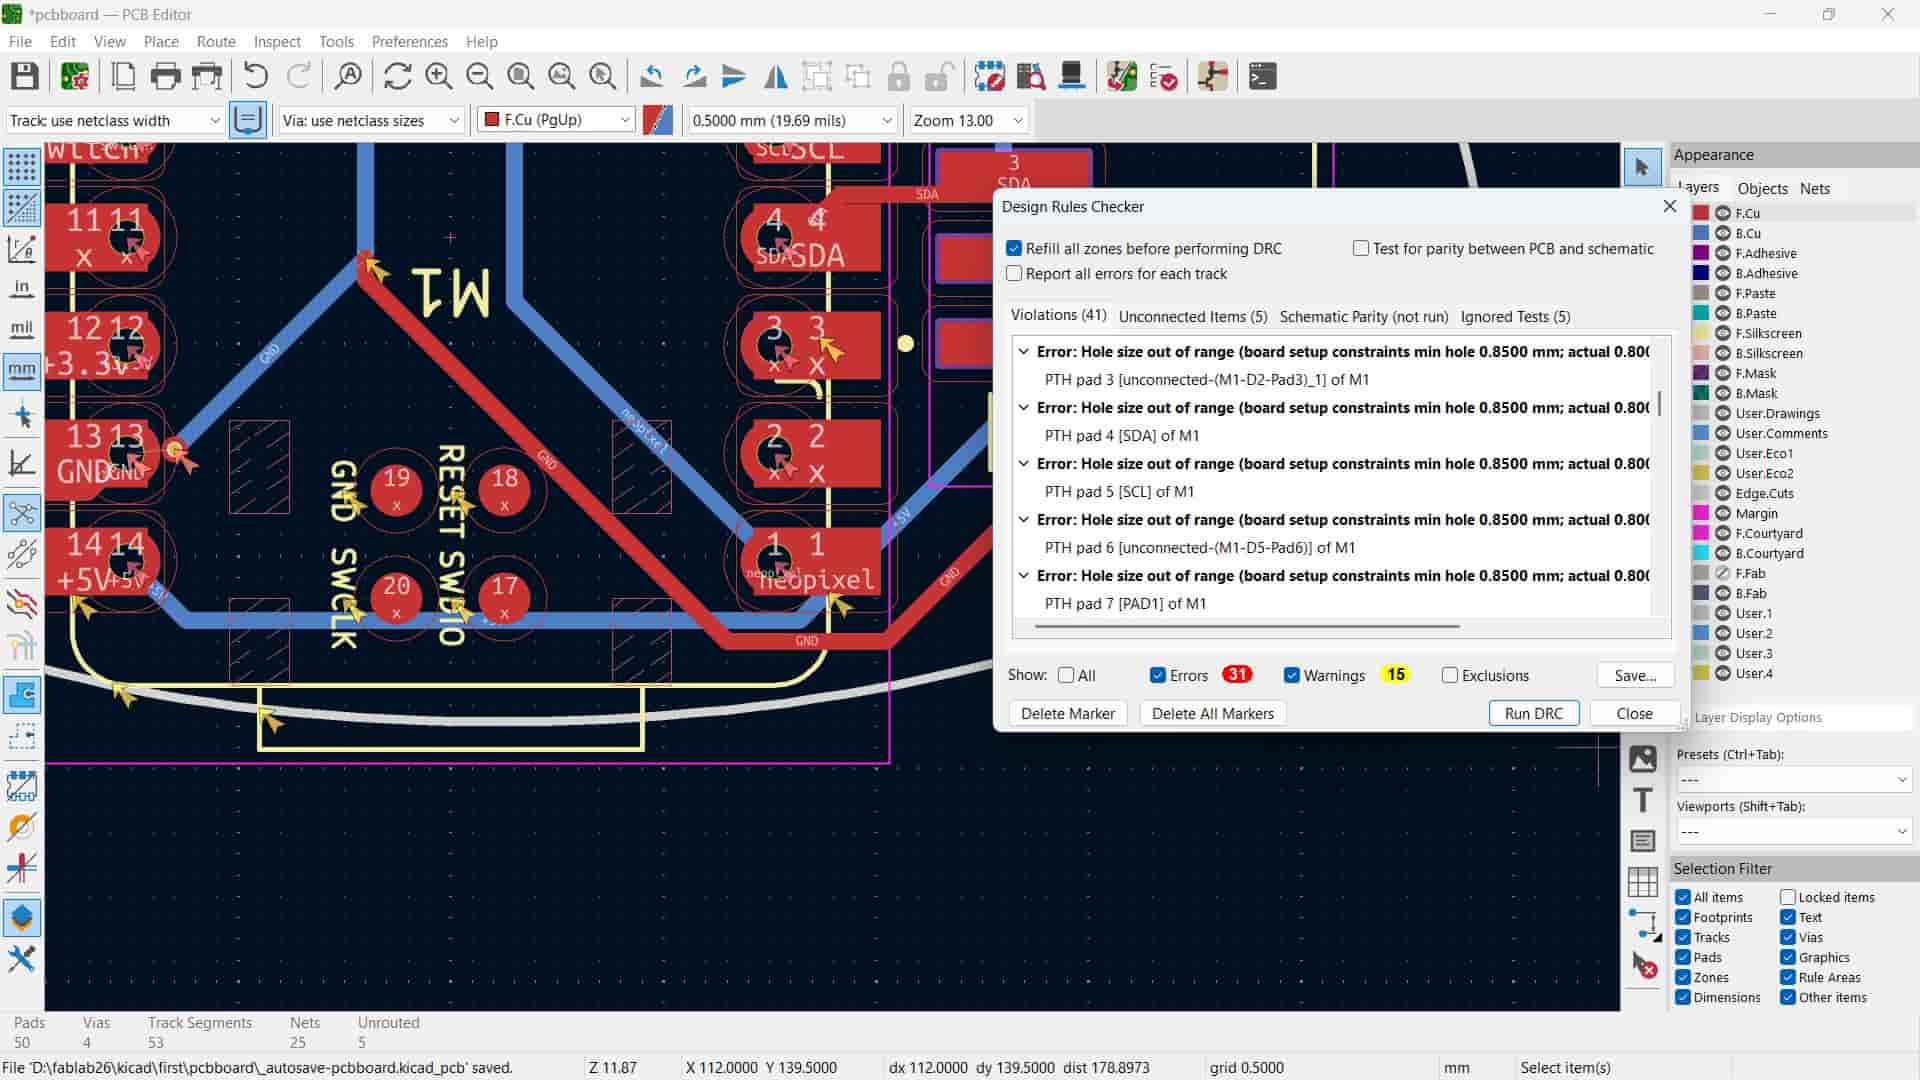1920x1080 pixels.
Task: Open the Inspect menu
Action: coord(277,41)
